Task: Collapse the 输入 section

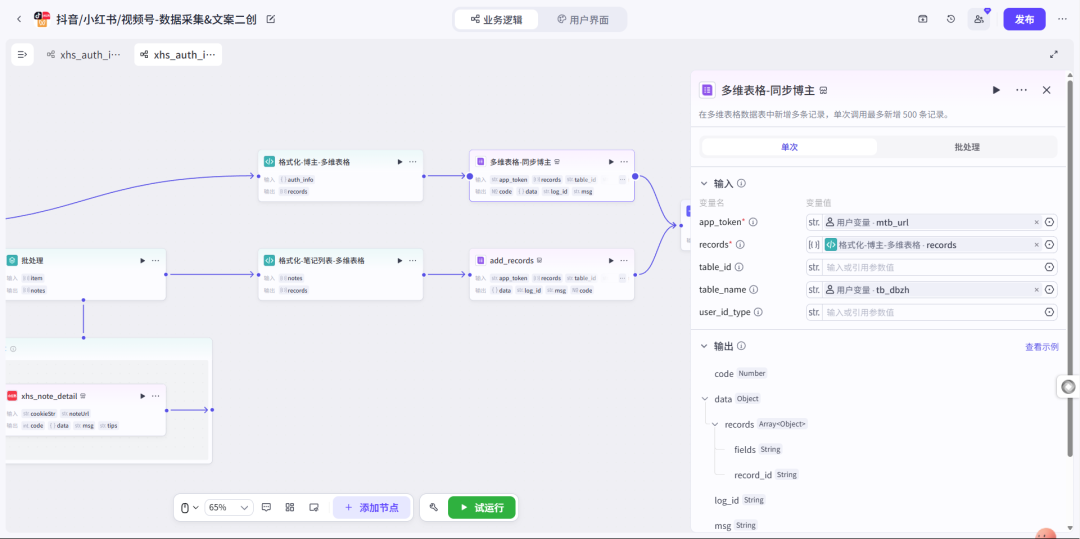Action: (x=704, y=184)
